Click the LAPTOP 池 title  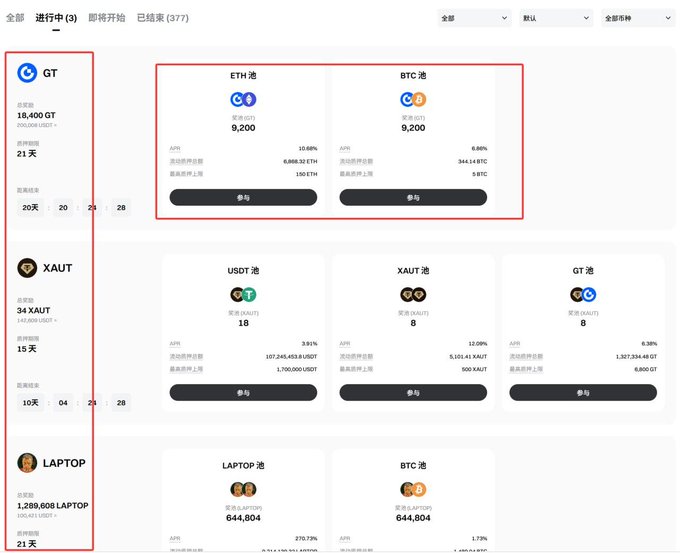point(243,465)
